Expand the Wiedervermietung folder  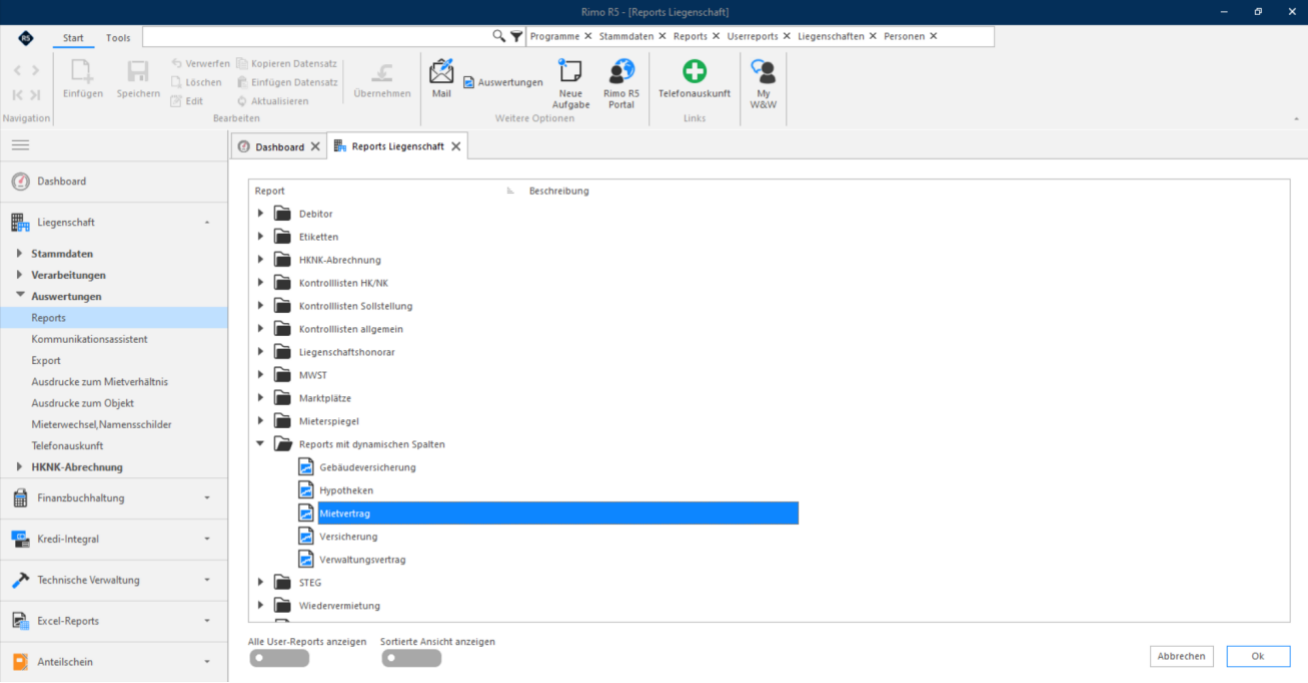[x=261, y=605]
